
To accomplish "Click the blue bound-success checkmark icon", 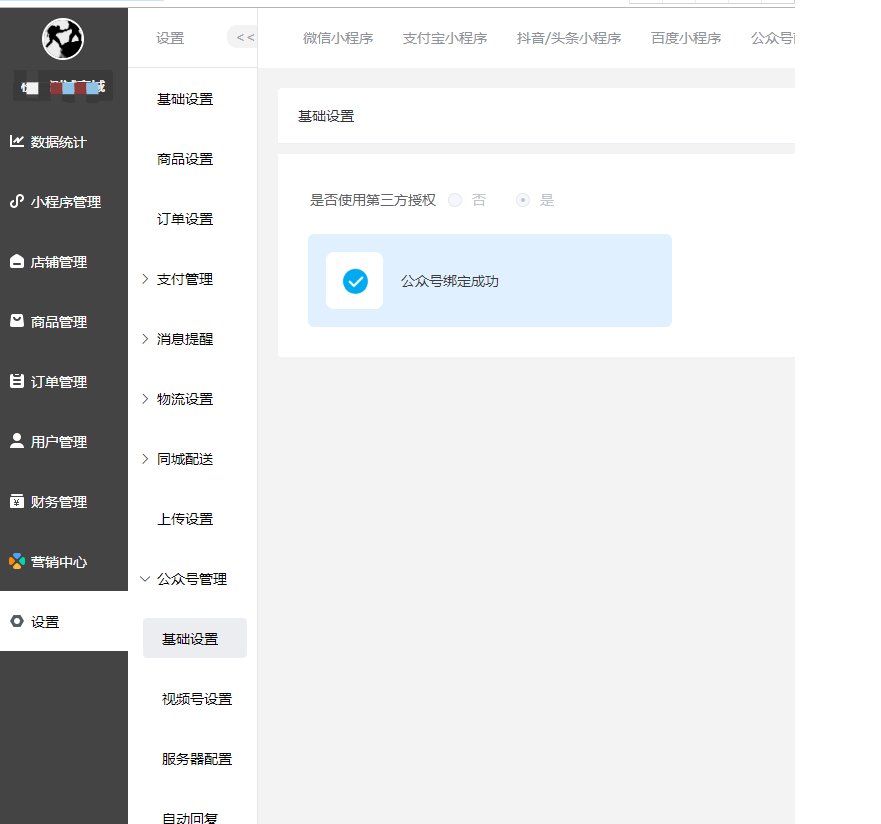I will click(x=355, y=281).
